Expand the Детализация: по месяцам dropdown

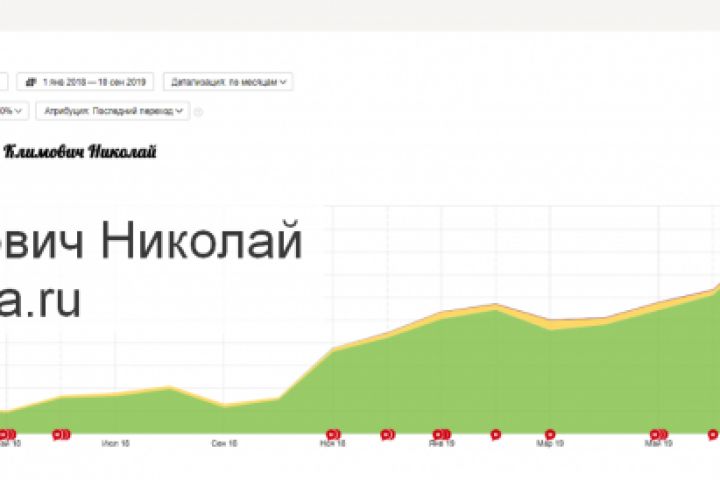tap(228, 82)
